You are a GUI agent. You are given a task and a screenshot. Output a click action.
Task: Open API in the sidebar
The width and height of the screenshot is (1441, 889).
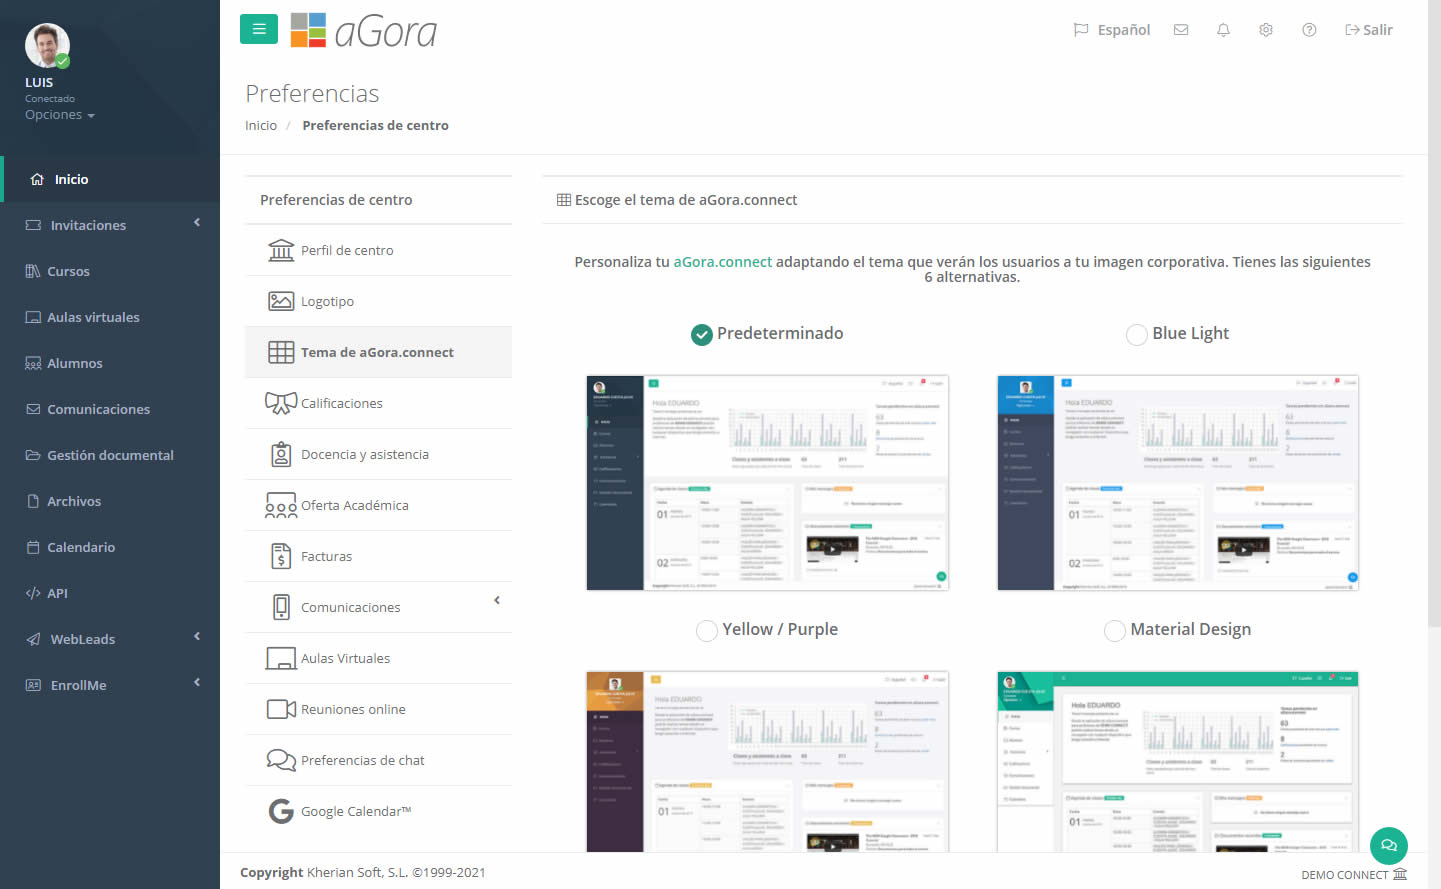[x=110, y=593]
